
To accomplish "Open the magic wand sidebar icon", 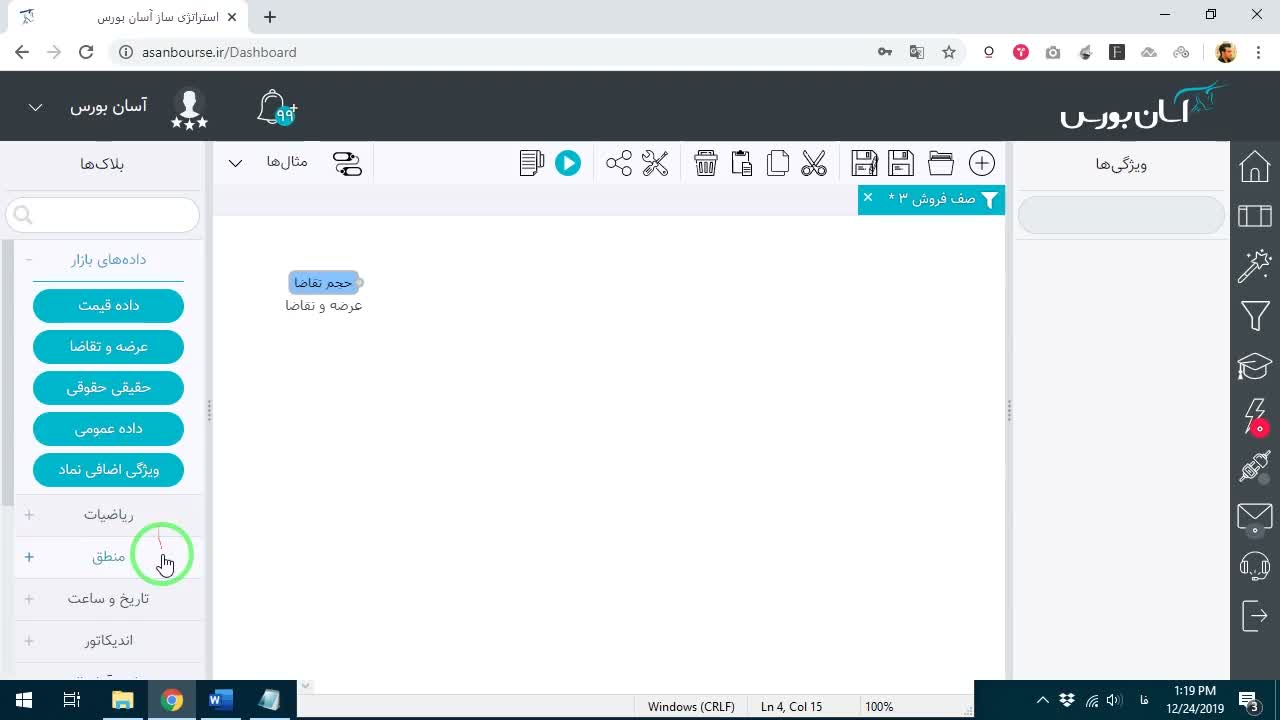I will tap(1255, 267).
